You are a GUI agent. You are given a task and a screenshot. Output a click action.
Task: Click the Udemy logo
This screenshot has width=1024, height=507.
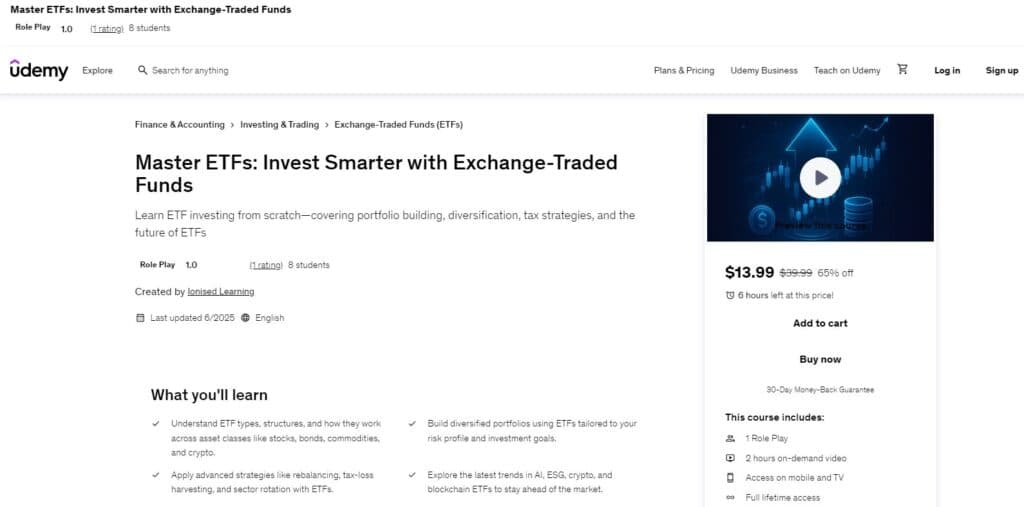pyautogui.click(x=39, y=70)
